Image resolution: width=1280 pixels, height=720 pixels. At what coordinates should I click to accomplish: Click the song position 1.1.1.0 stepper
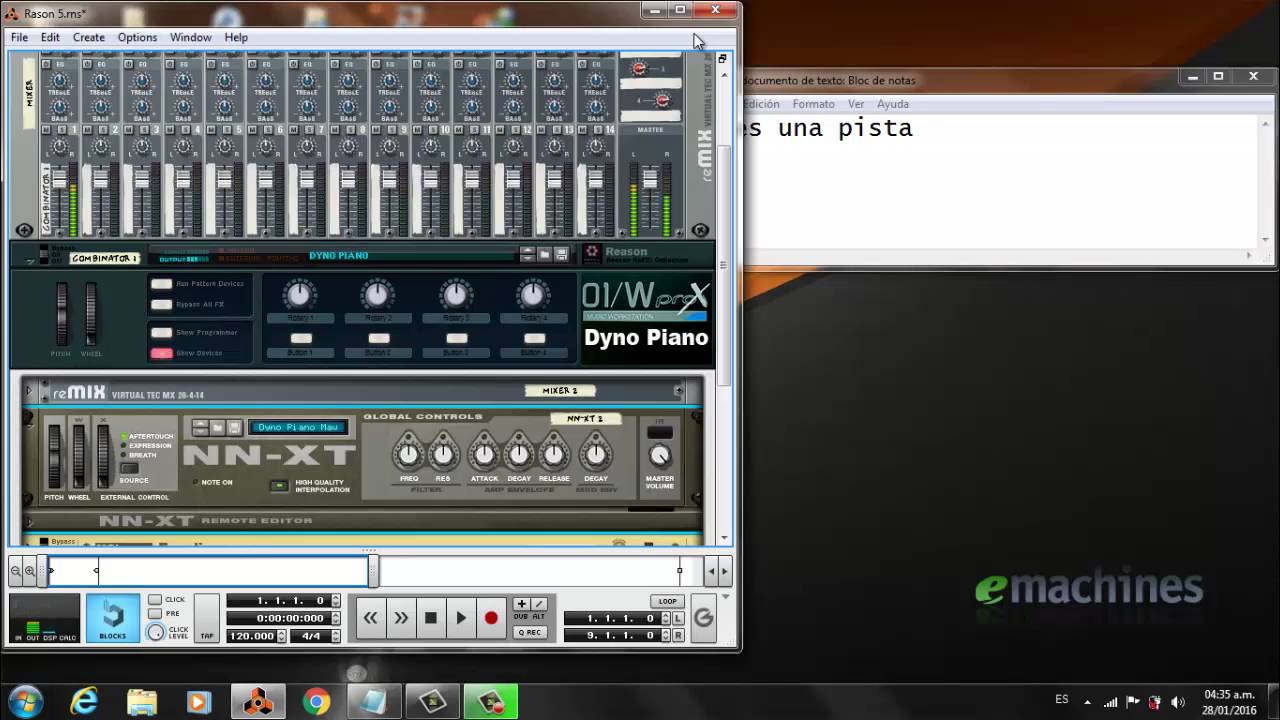click(x=336, y=601)
